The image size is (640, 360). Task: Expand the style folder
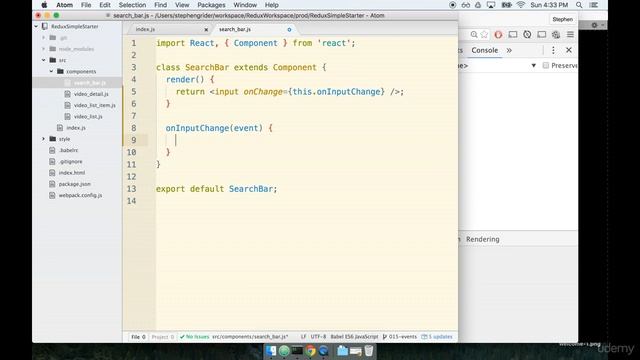point(44,139)
